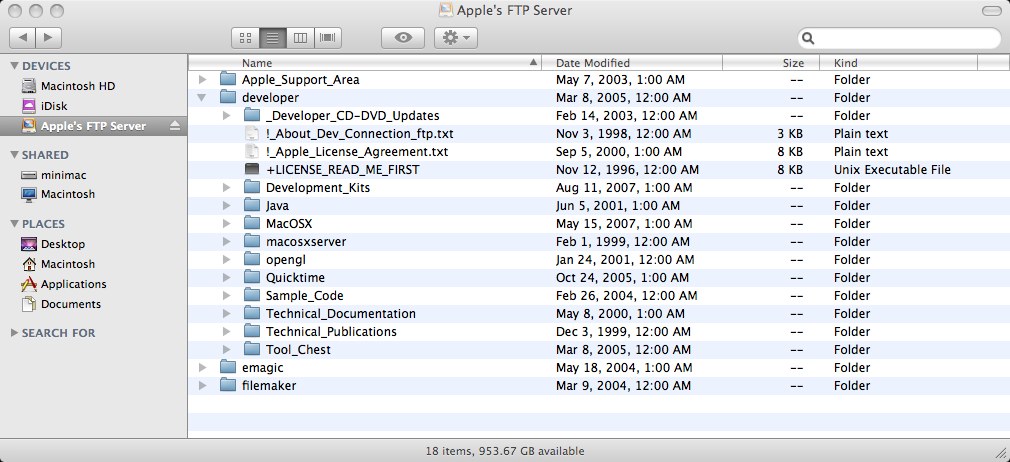Open Macintosh shared computer
Image resolution: width=1010 pixels, height=462 pixels.
tap(93, 194)
